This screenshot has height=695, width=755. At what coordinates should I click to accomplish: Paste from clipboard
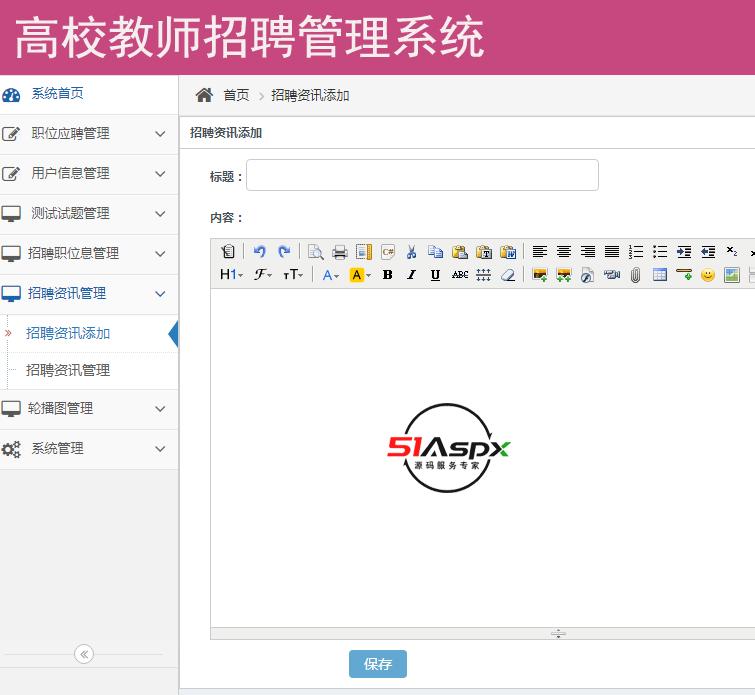460,251
